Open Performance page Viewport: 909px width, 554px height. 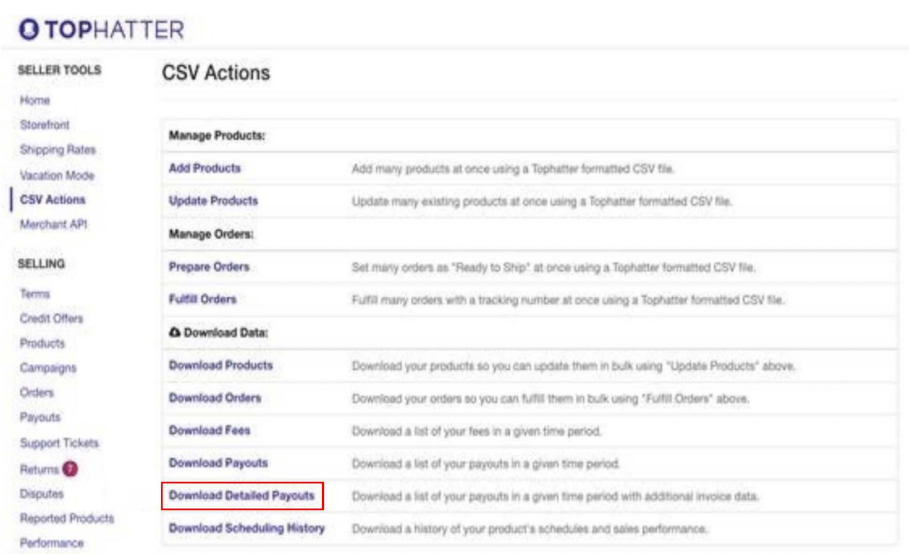pyautogui.click(x=52, y=543)
